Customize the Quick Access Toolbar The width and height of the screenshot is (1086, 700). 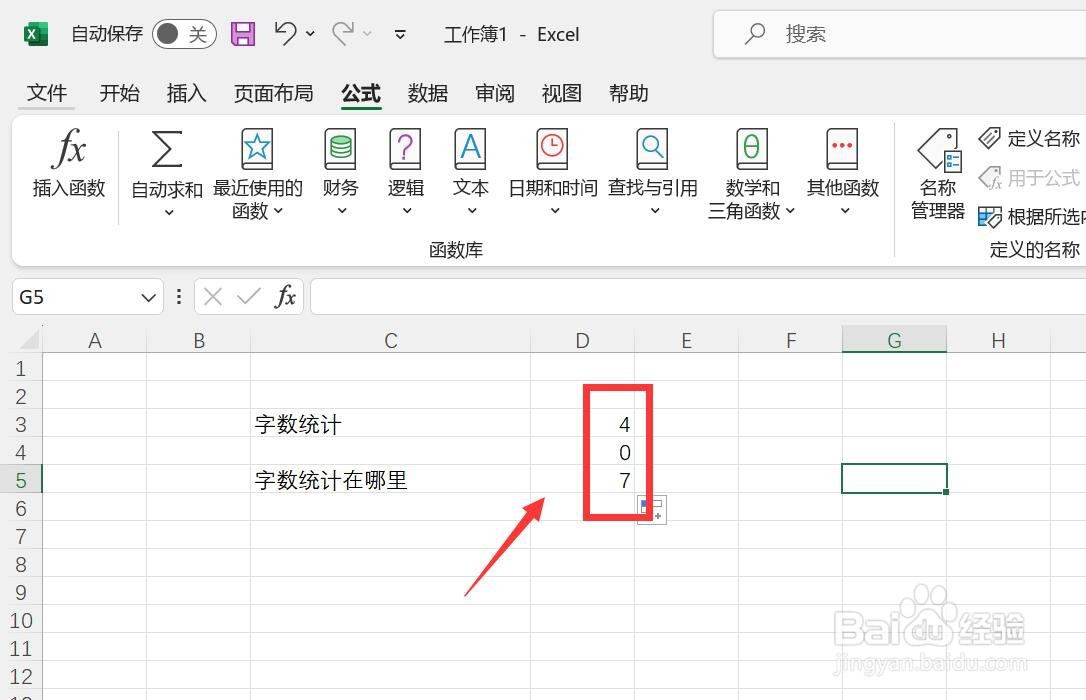pos(400,34)
